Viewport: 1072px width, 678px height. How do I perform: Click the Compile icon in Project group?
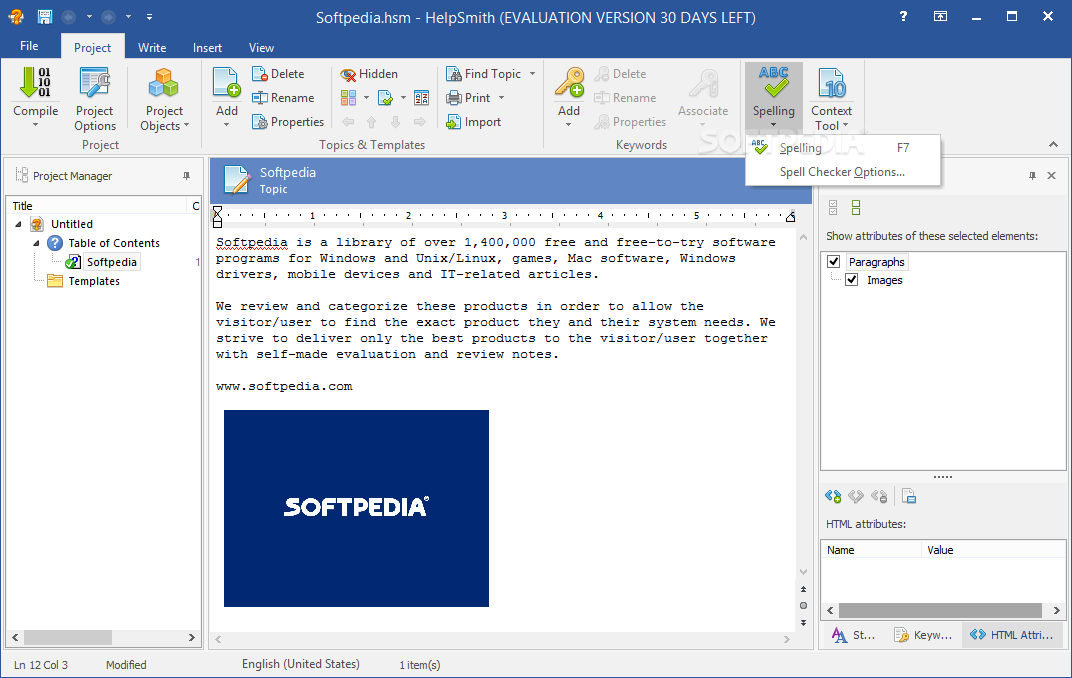35,83
